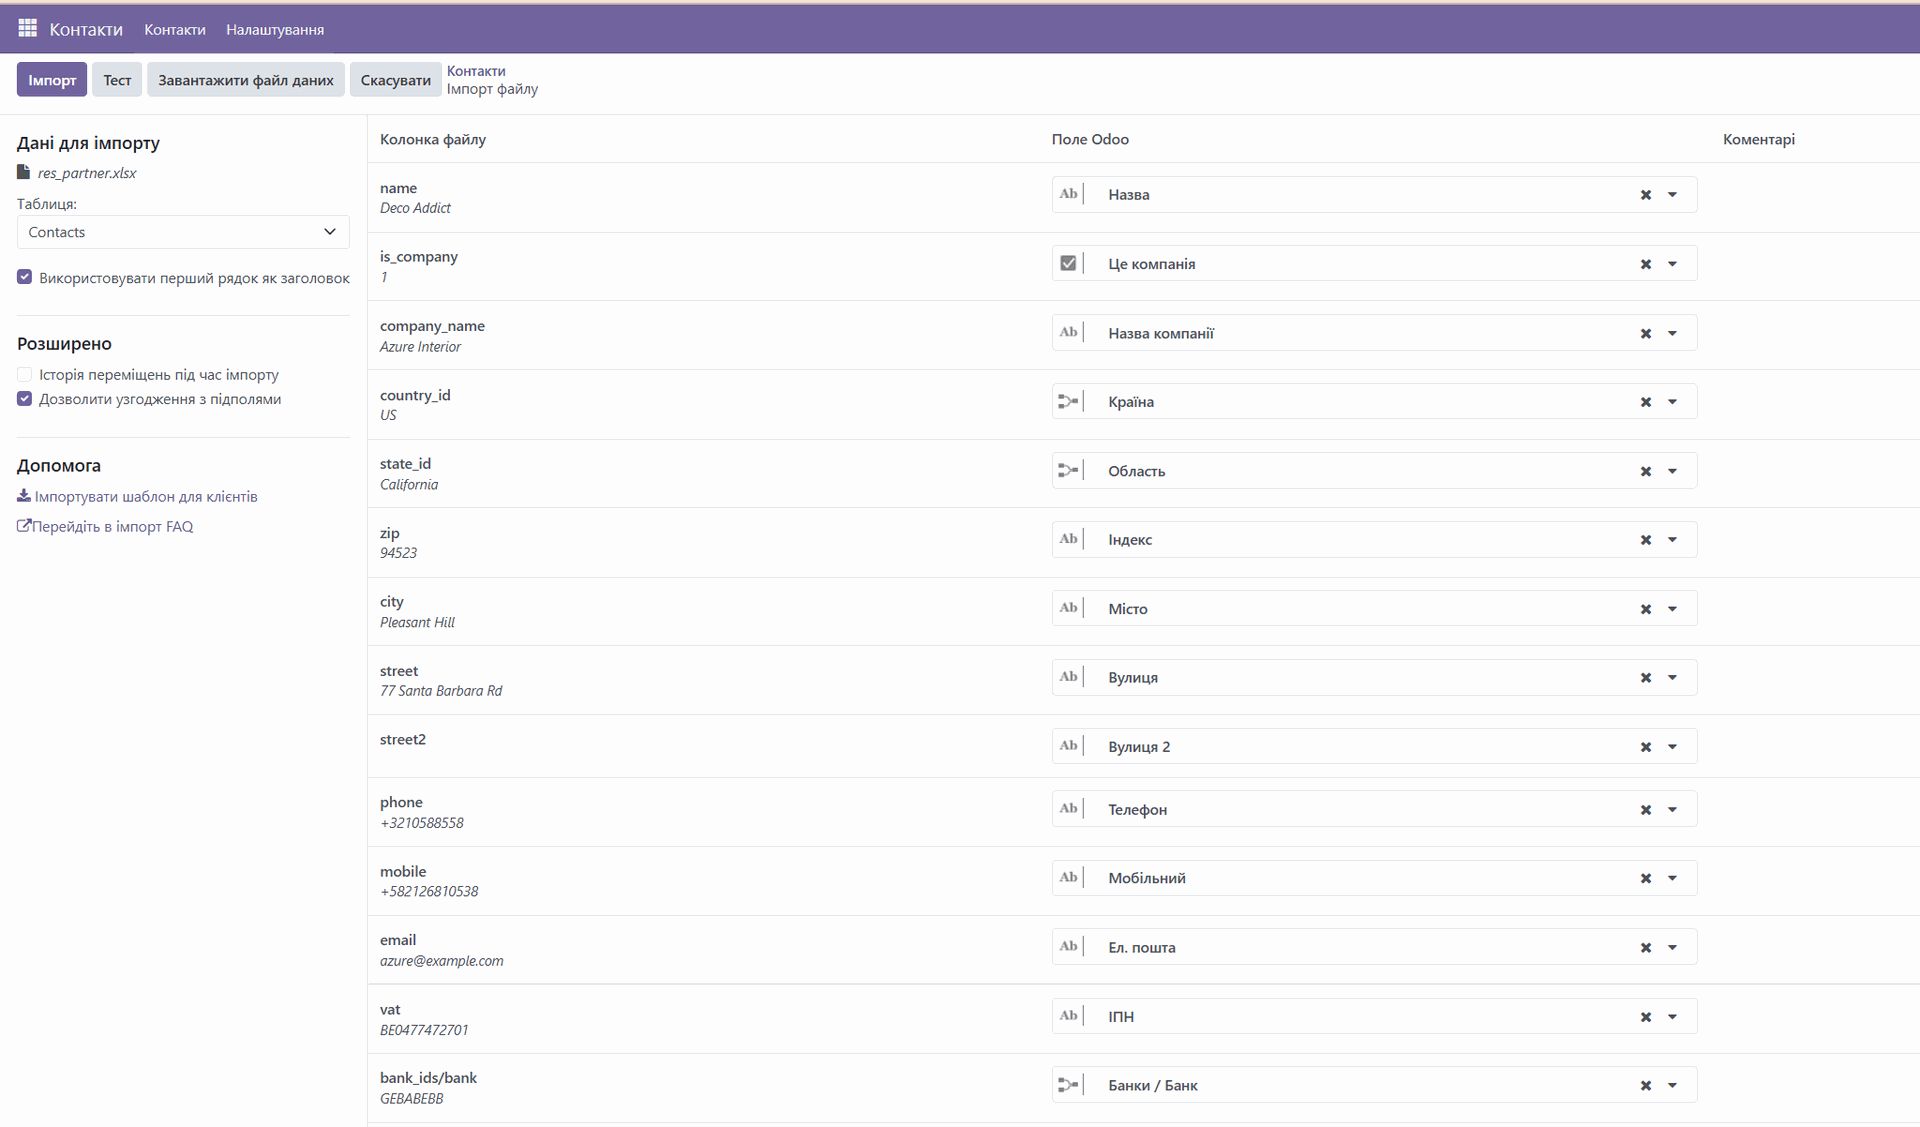Expand the Область field dropdown arrow
The width and height of the screenshot is (1920, 1127).
[1672, 471]
